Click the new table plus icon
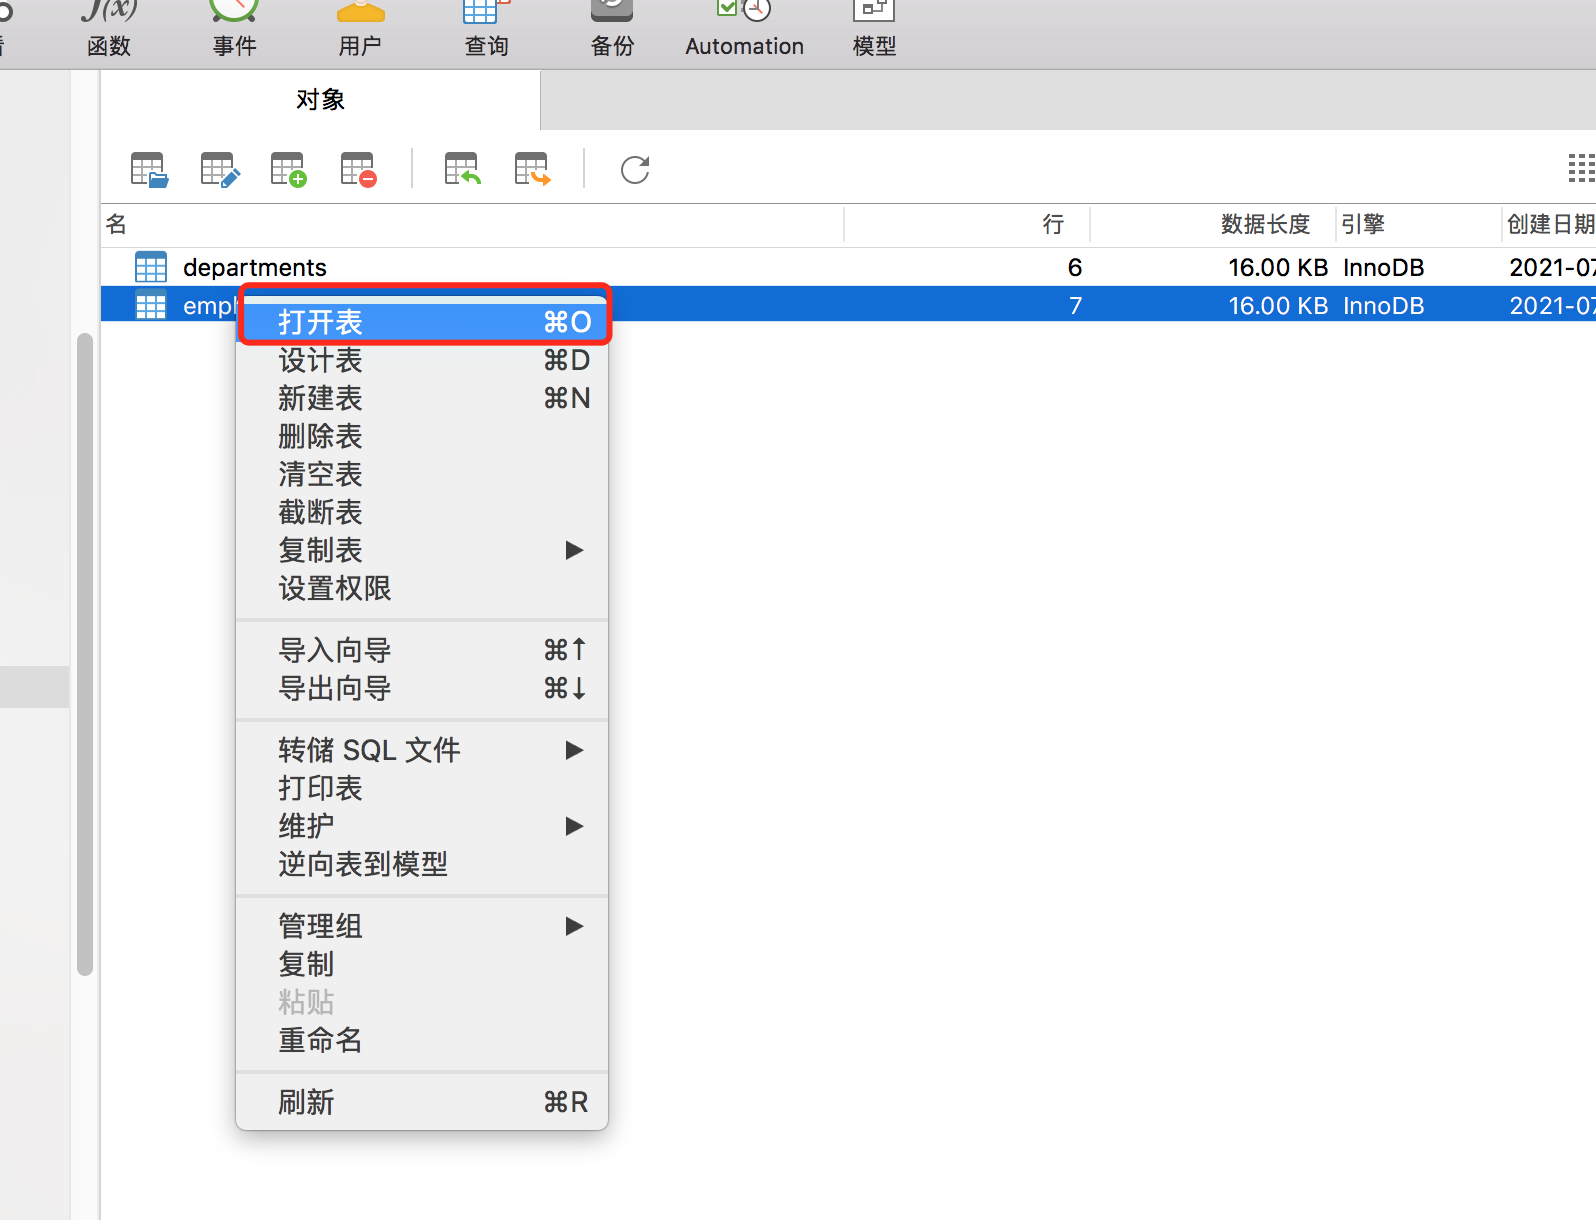The width and height of the screenshot is (1596, 1220). (x=288, y=169)
